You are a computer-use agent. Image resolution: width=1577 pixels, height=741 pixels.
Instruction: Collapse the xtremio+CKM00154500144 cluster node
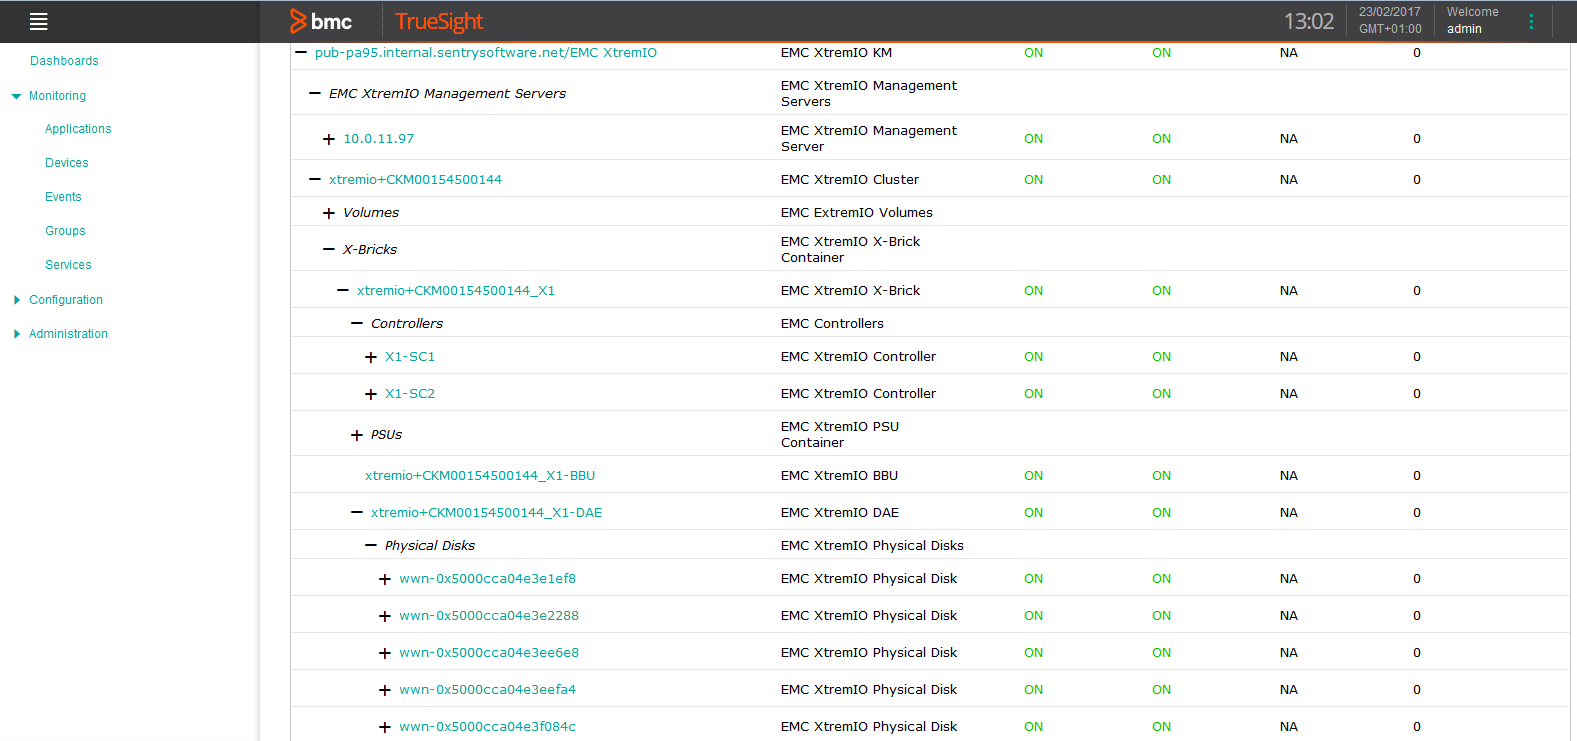pyautogui.click(x=315, y=179)
